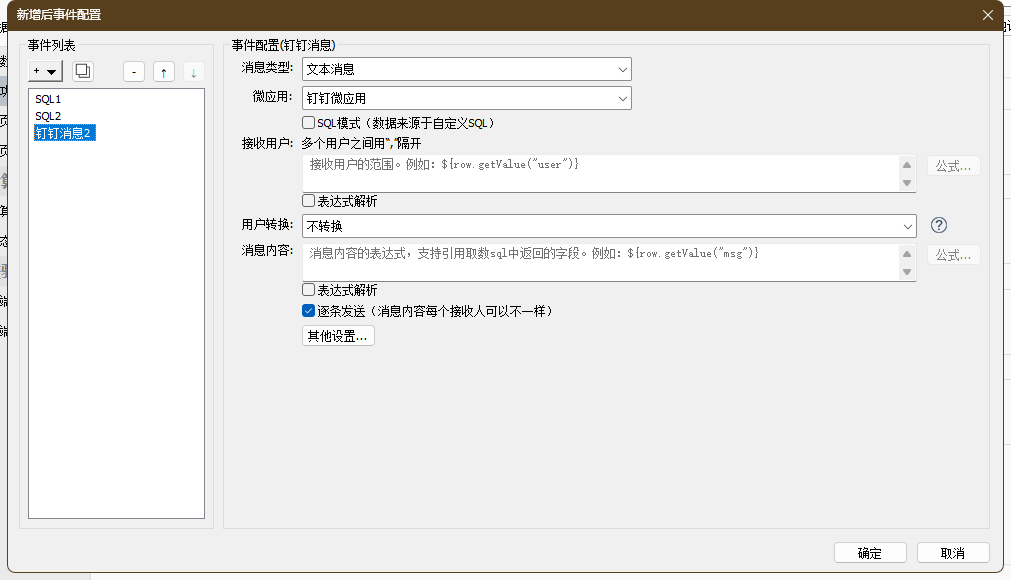Click the 取消 button
The width and height of the screenshot is (1011, 580).
952,553
